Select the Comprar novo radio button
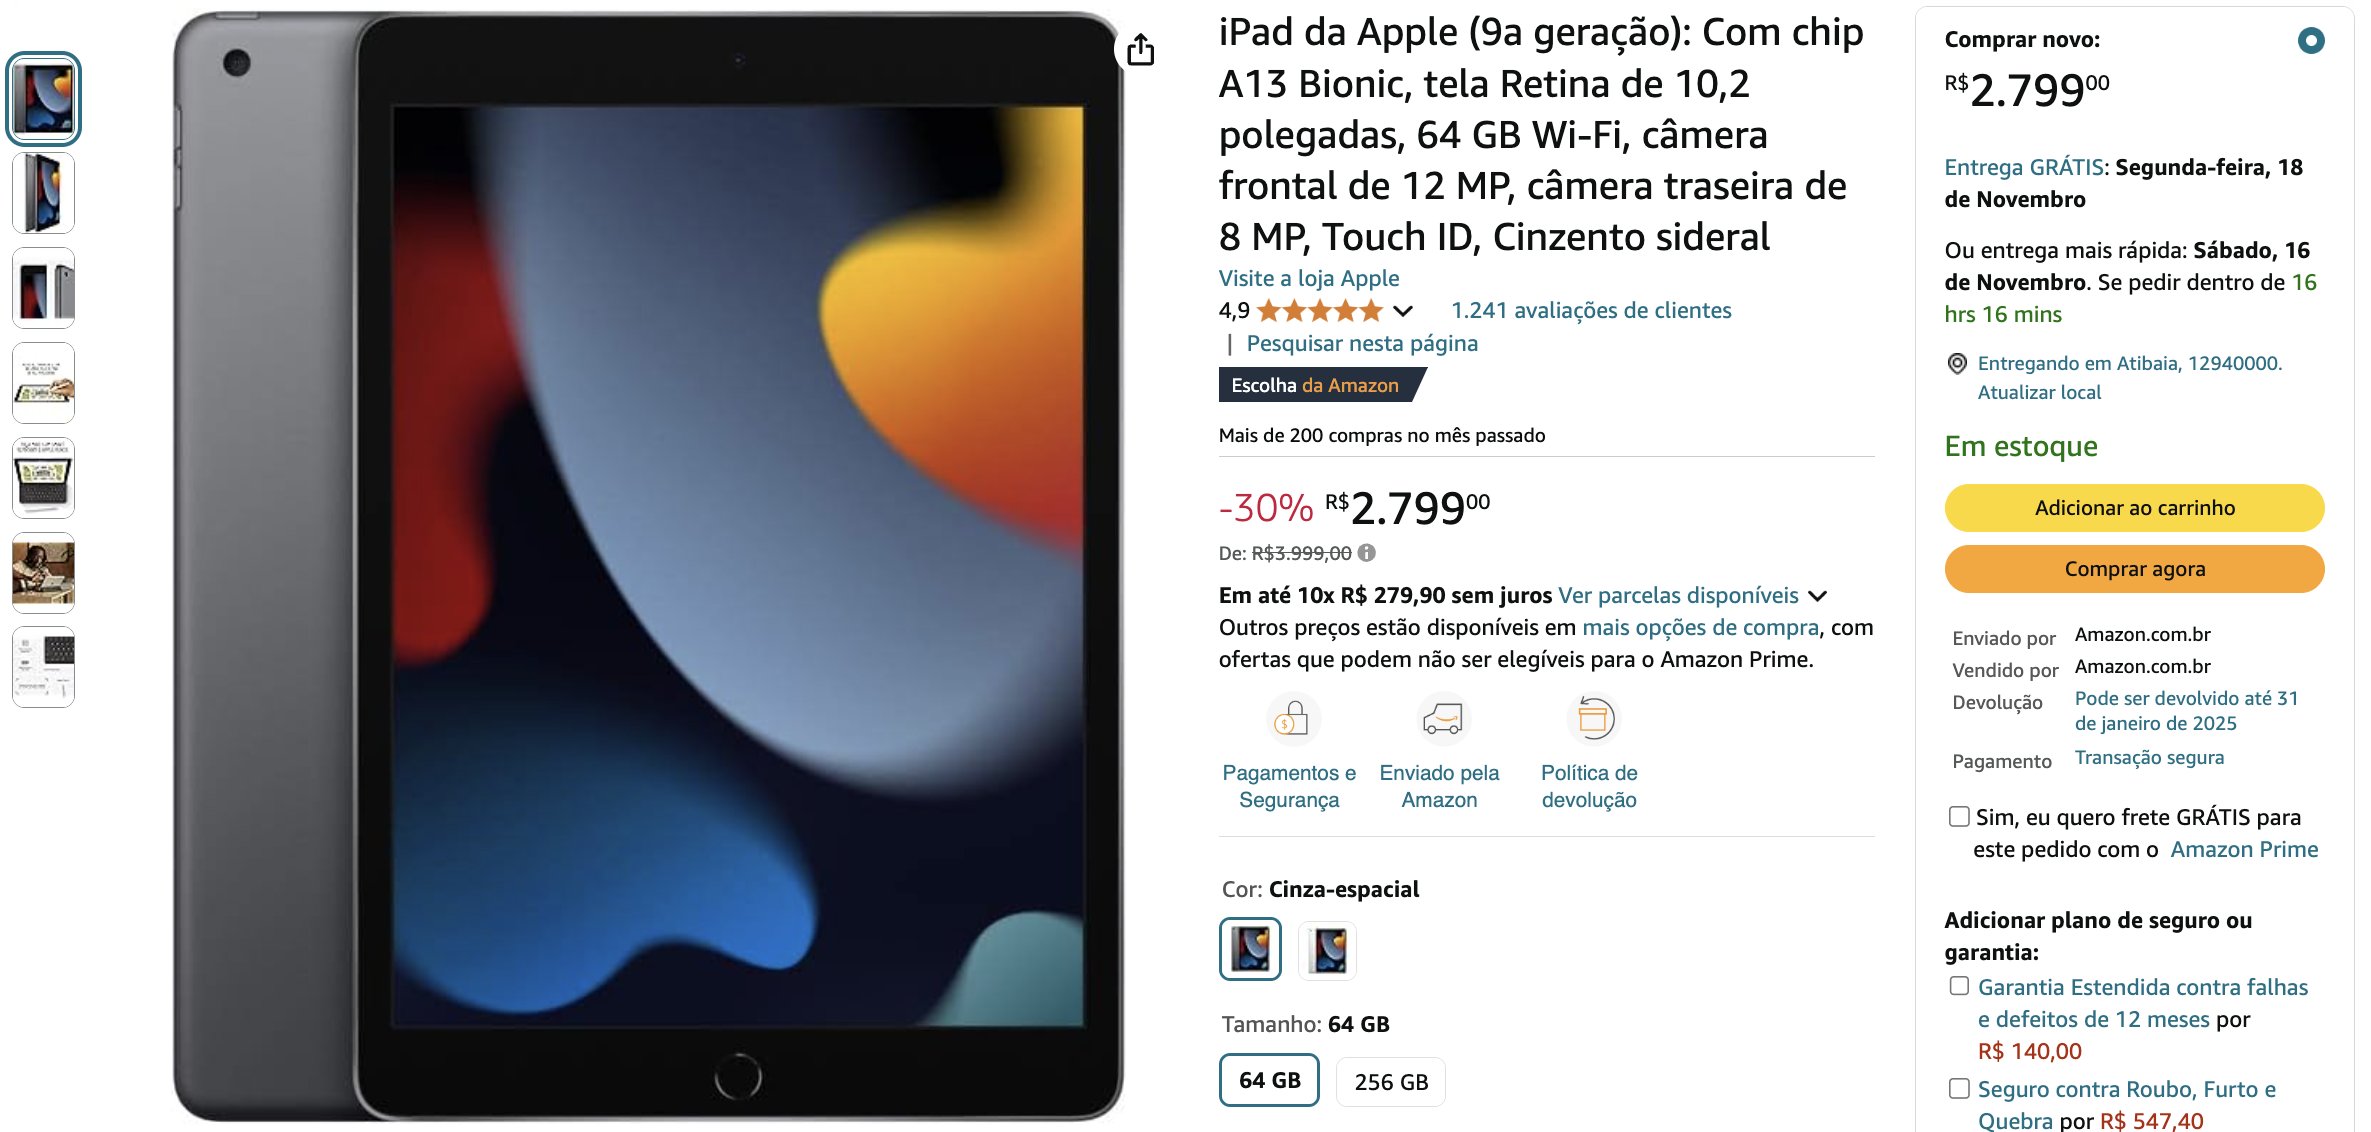This screenshot has width=2371, height=1132. (x=2311, y=41)
